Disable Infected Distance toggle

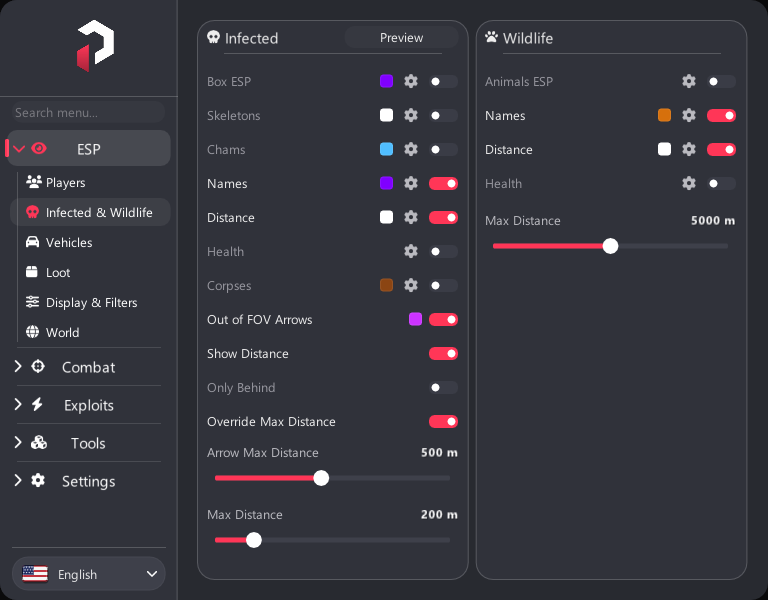(x=443, y=217)
